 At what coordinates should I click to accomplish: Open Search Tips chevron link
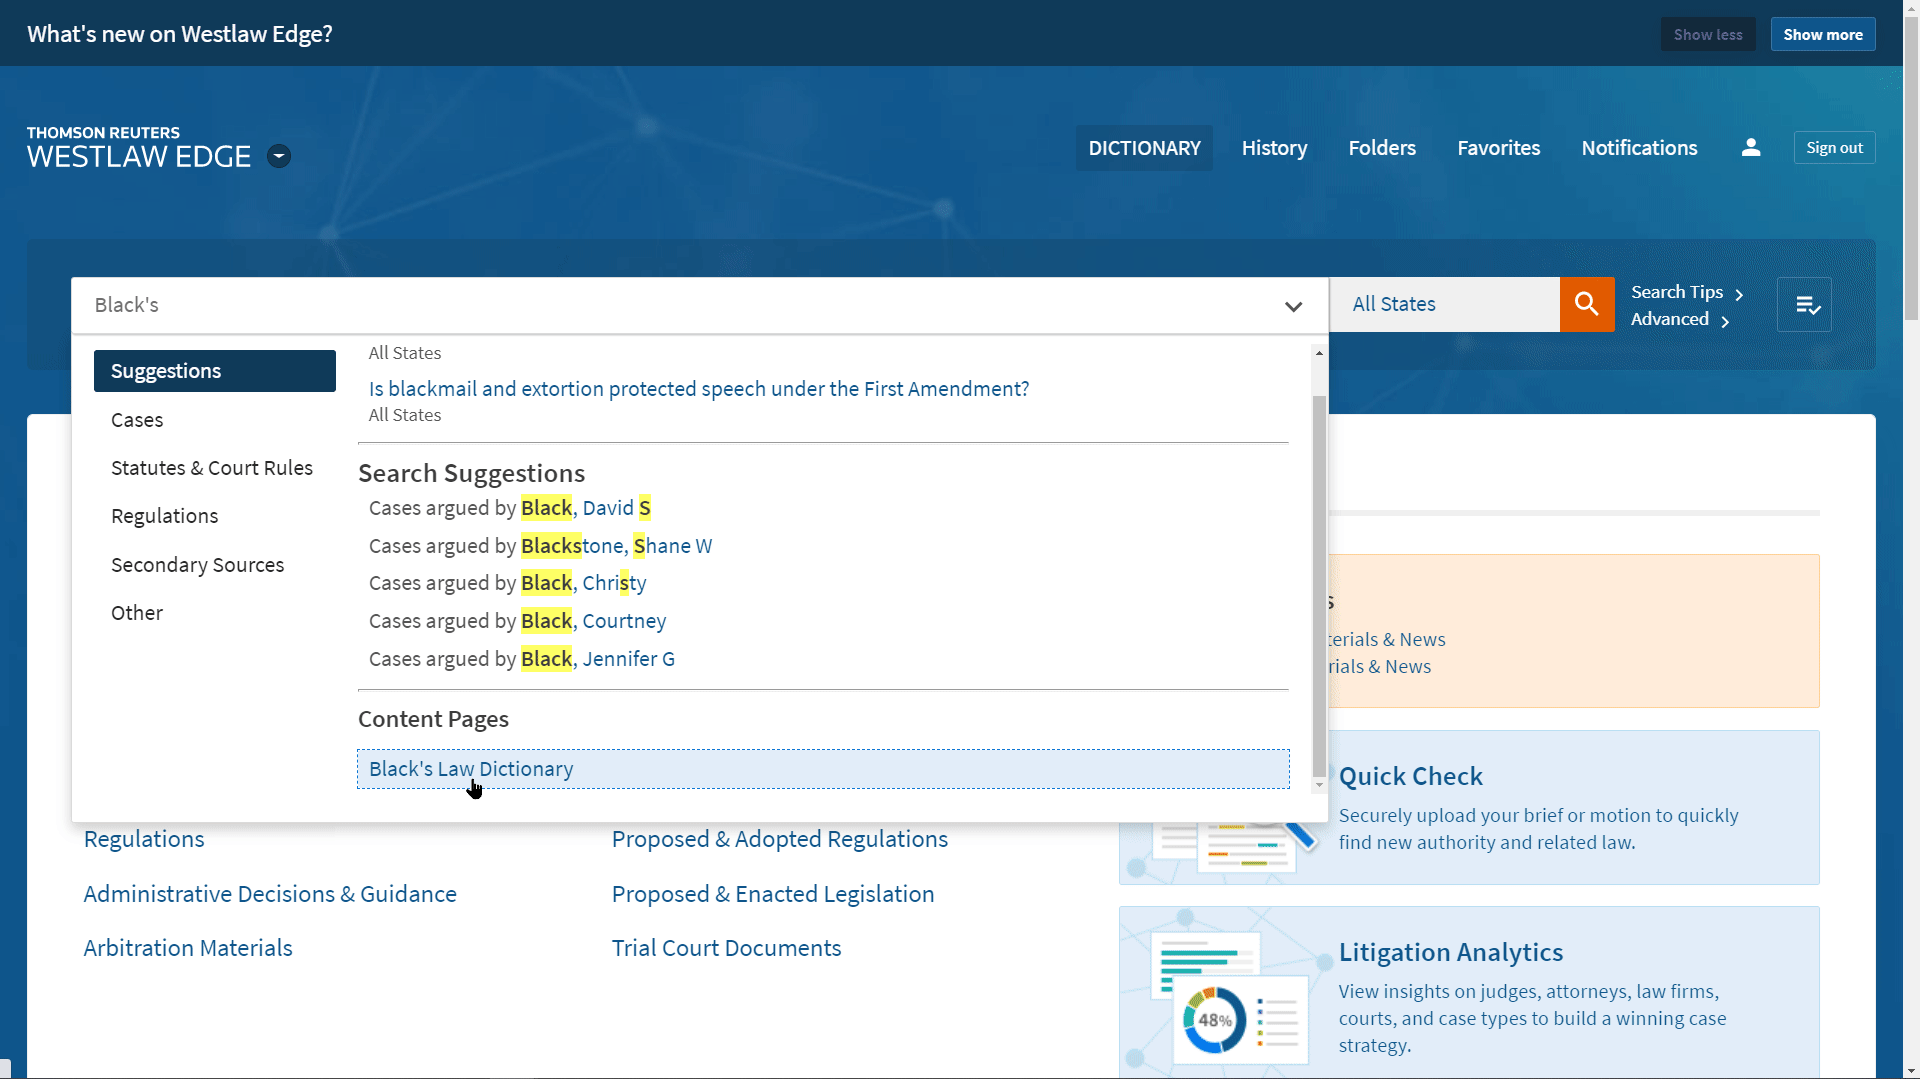coord(1686,292)
